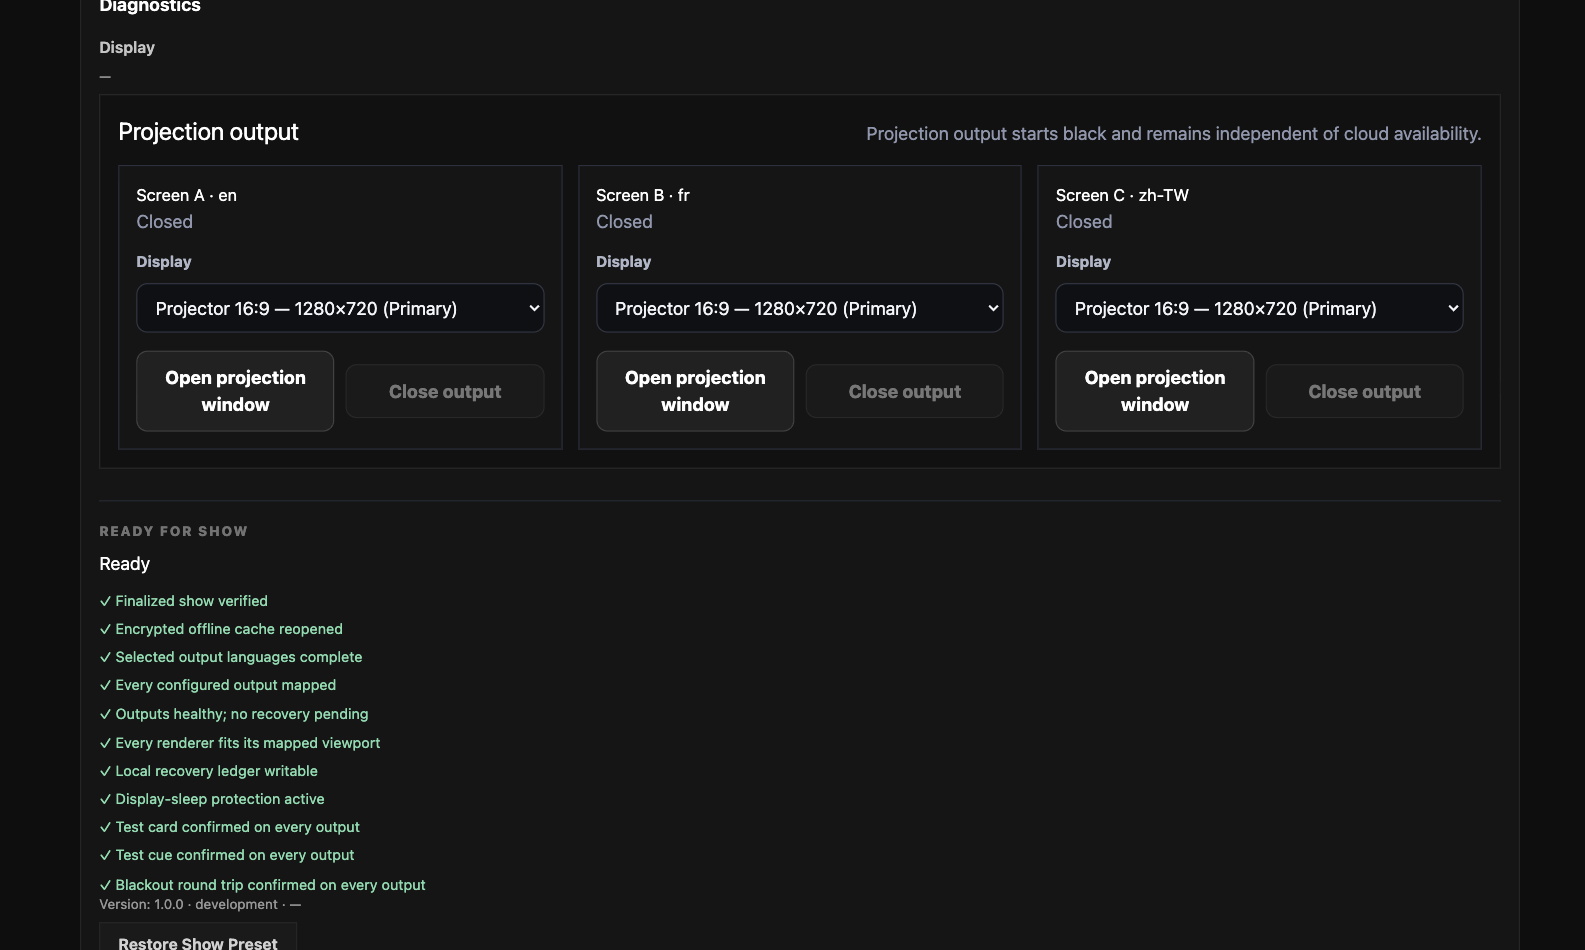Click Close output for Screen A
Image resolution: width=1585 pixels, height=950 pixels.
point(445,391)
